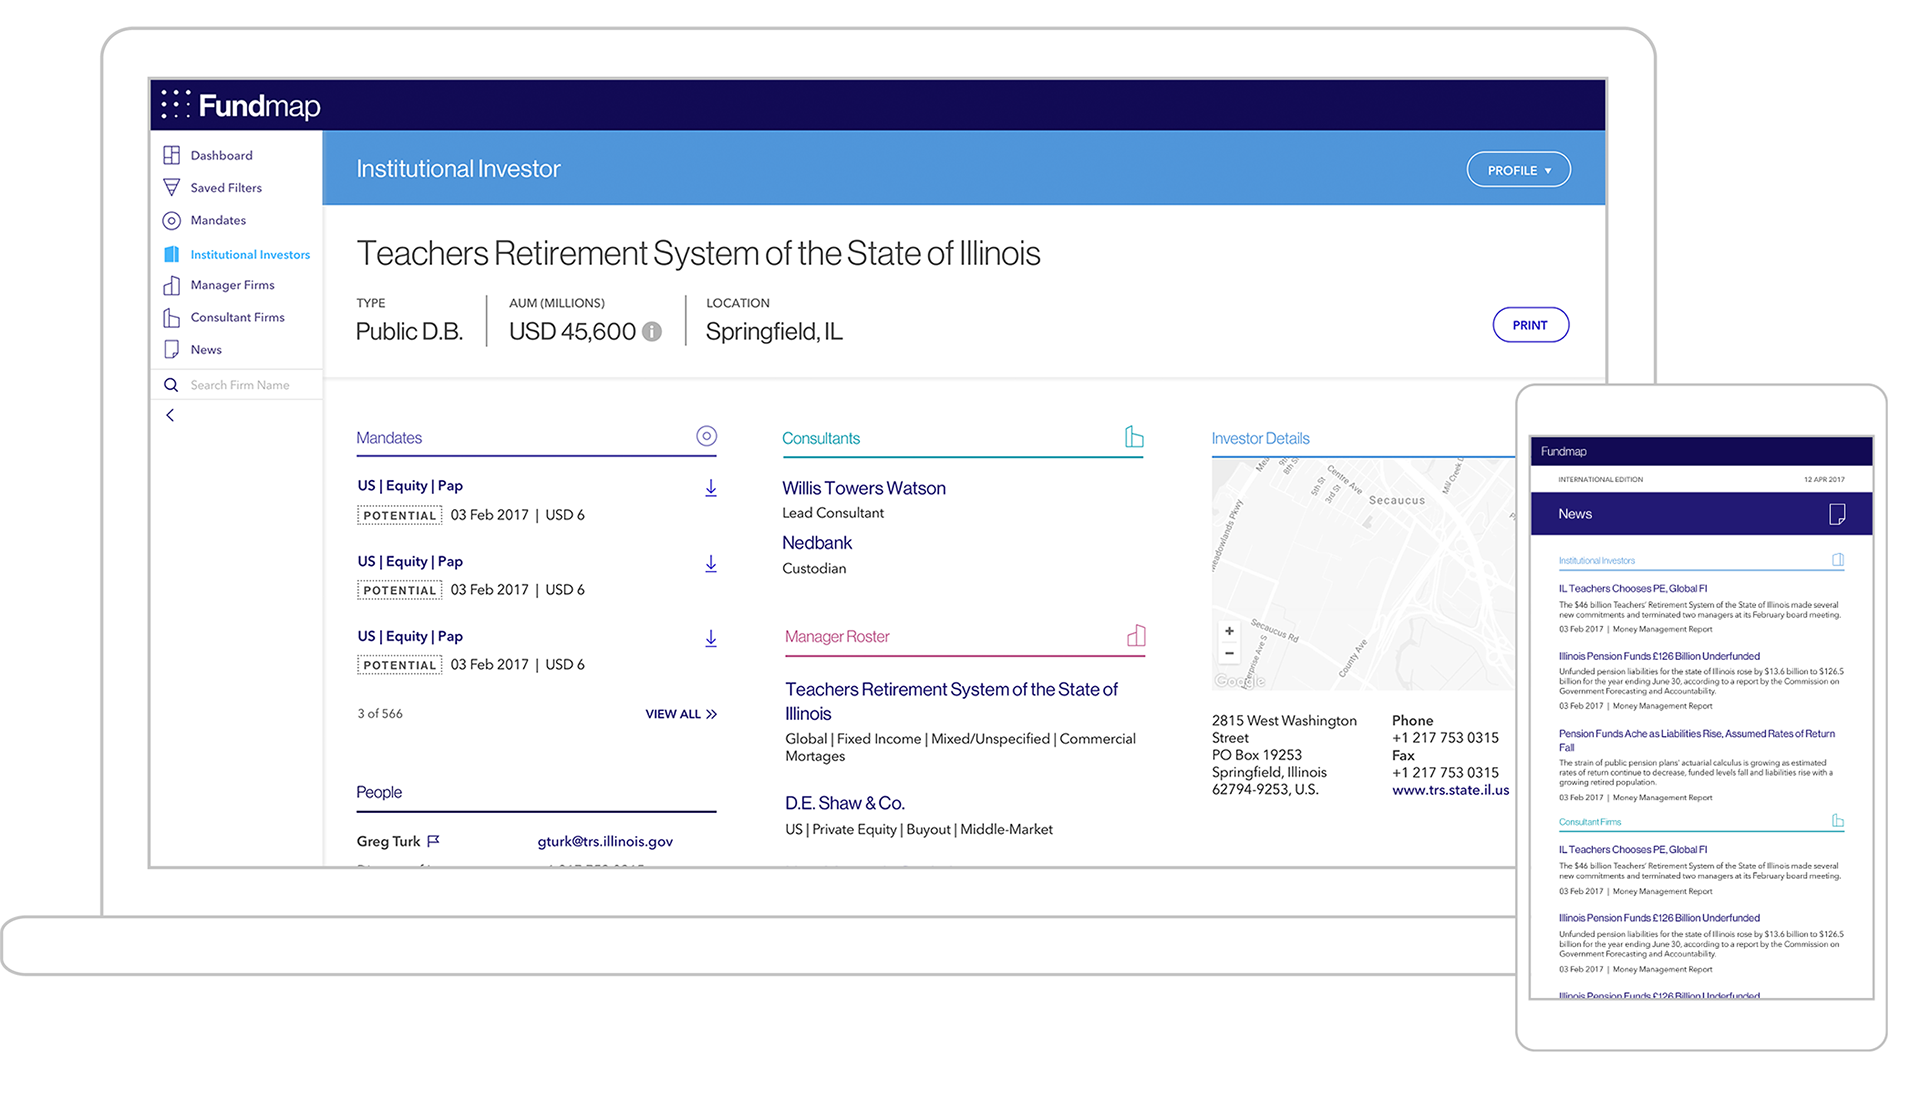This screenshot has height=1093, width=1920.
Task: Open Saved Filters in the sidebar
Action: click(226, 188)
